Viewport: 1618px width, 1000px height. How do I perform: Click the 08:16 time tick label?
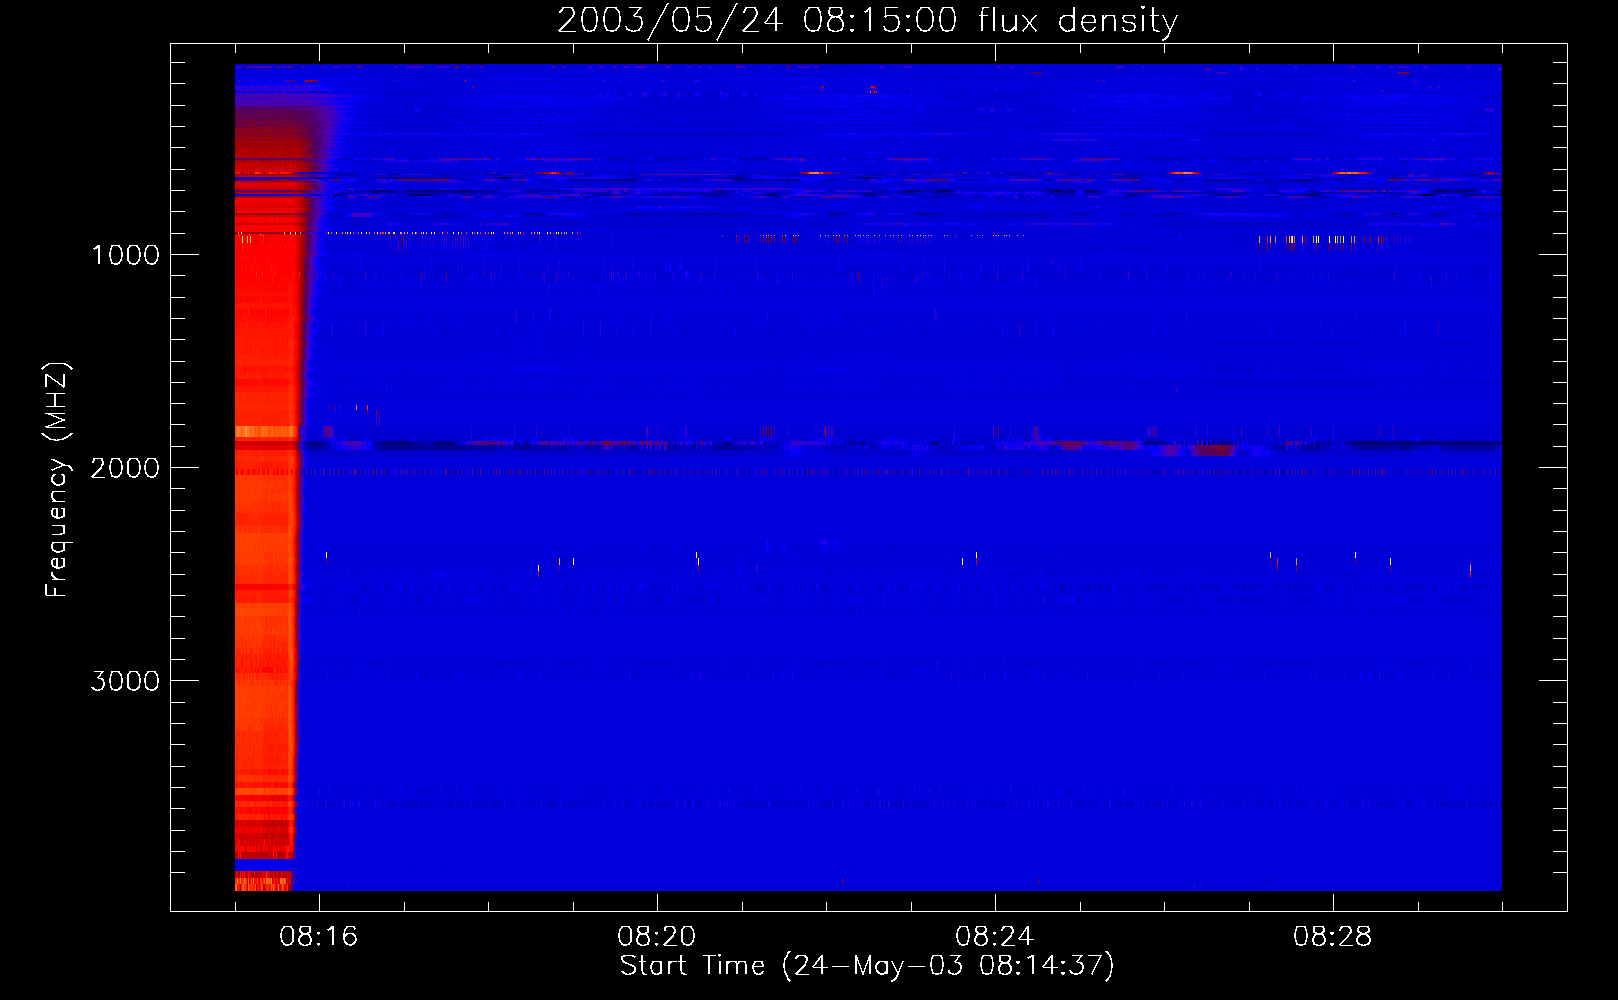pyautogui.click(x=319, y=937)
